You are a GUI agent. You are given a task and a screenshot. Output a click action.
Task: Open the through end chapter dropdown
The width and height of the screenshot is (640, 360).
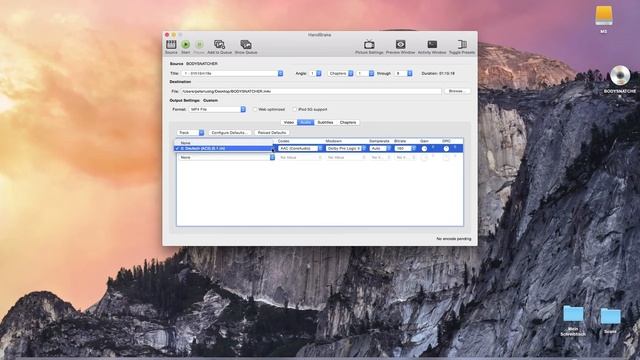coord(404,73)
